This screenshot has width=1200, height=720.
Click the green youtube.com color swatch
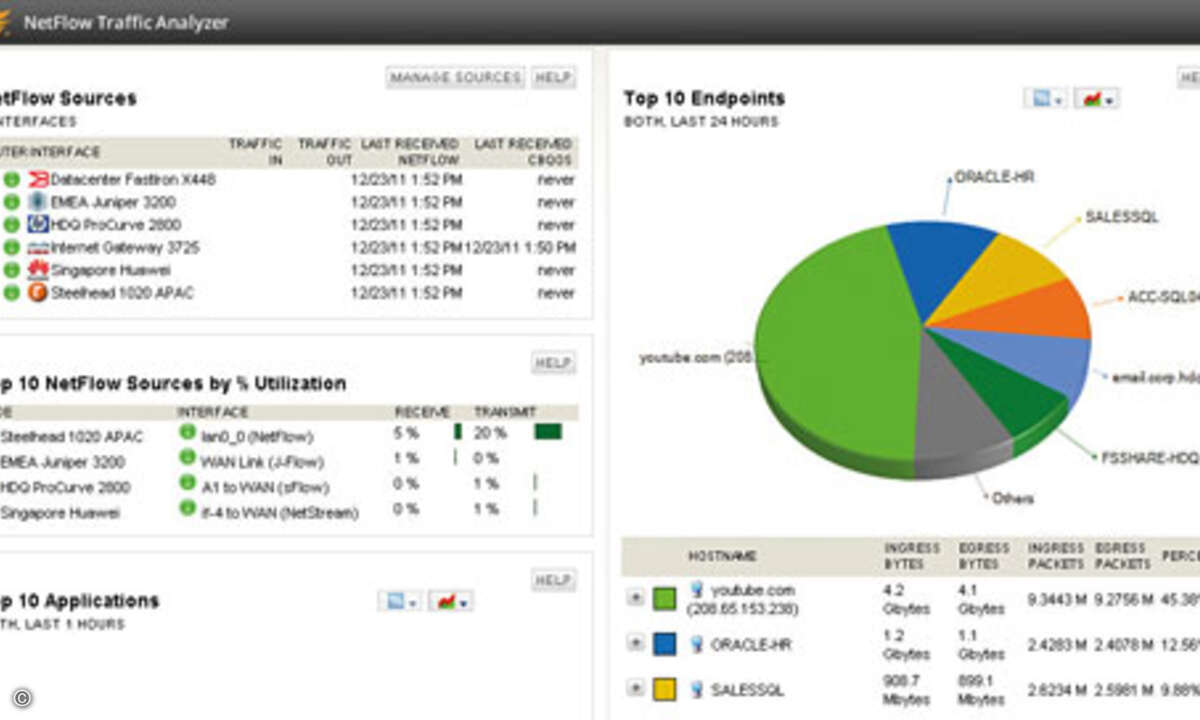coord(665,599)
